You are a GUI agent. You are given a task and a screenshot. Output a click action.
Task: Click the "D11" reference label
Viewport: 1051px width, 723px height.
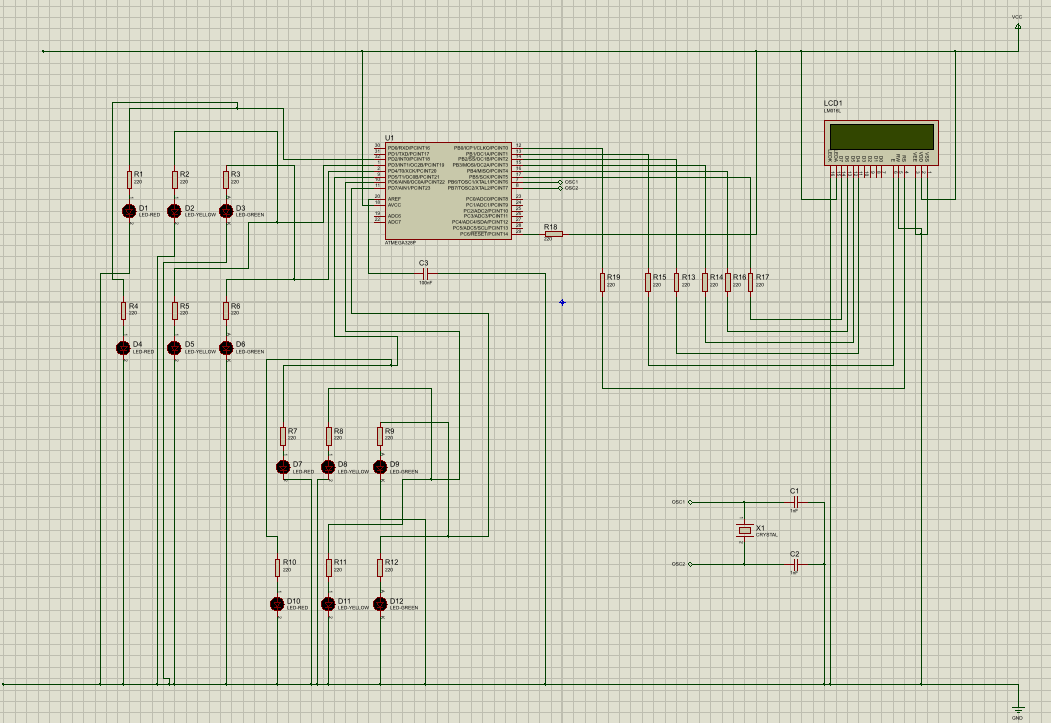tap(344, 601)
